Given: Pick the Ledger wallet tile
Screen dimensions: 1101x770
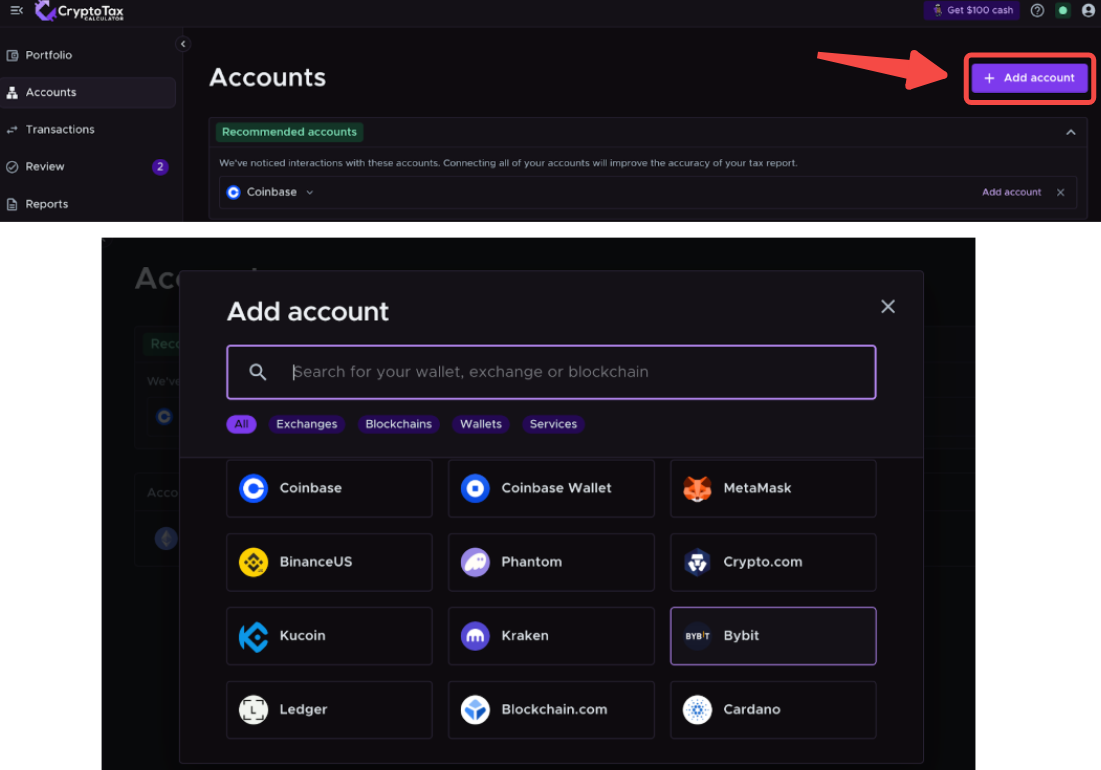Looking at the screenshot, I should pyautogui.click(x=329, y=710).
